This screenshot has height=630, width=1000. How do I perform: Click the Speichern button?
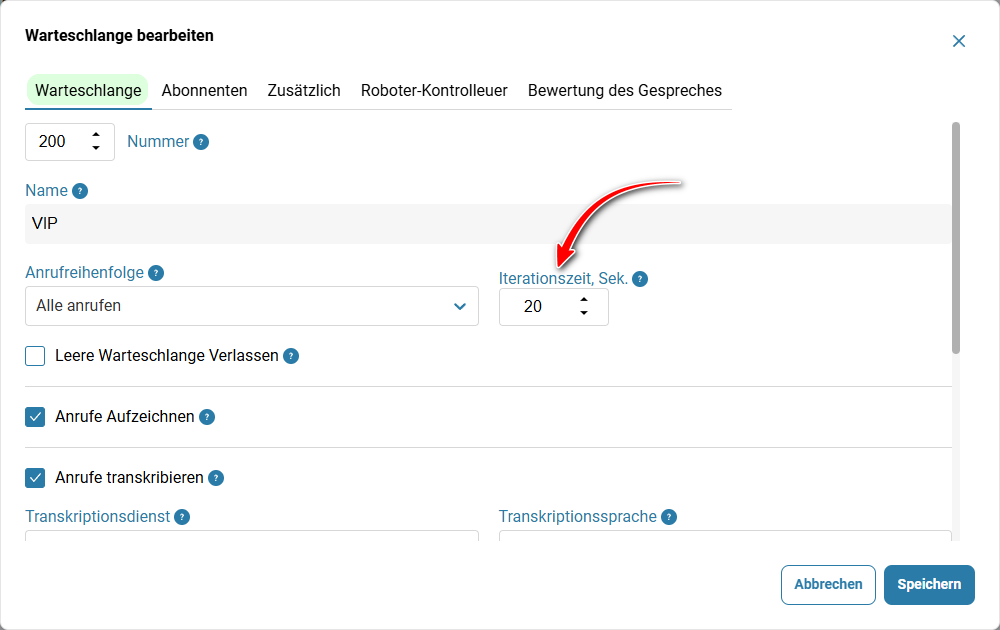929,585
